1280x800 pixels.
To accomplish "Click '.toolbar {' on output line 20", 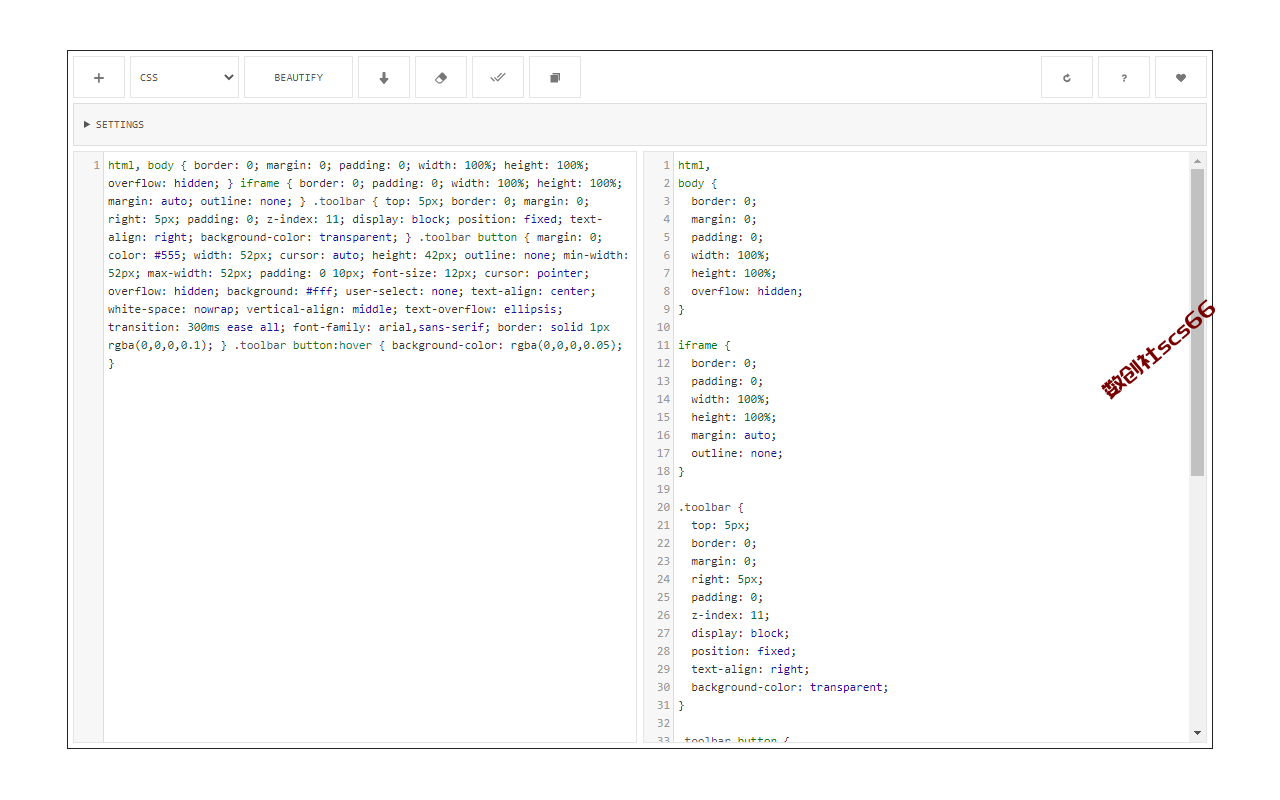I will 711,507.
